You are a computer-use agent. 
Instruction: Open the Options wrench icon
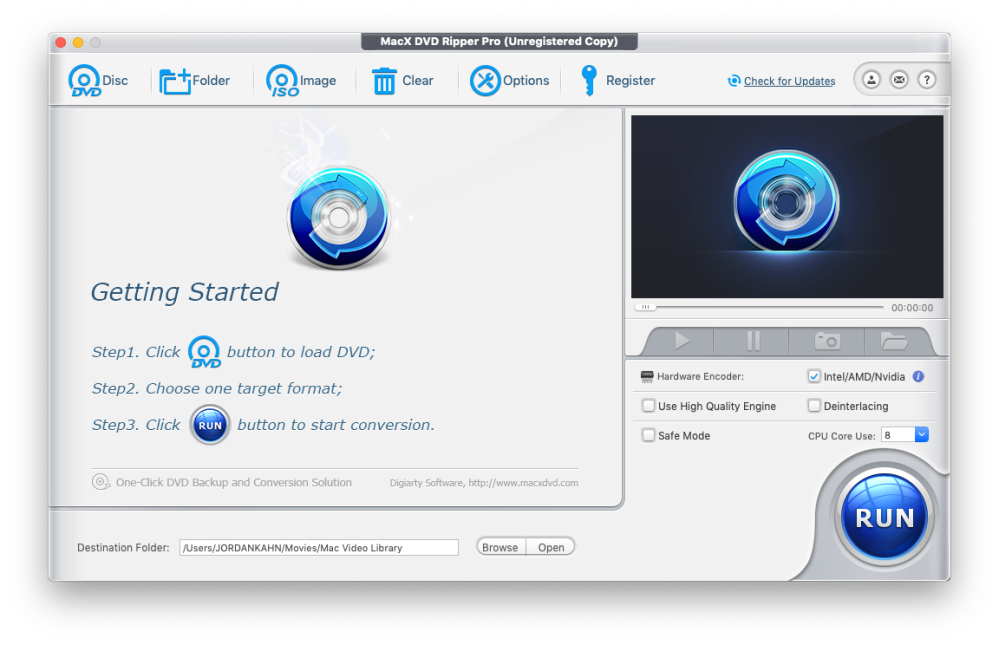486,81
